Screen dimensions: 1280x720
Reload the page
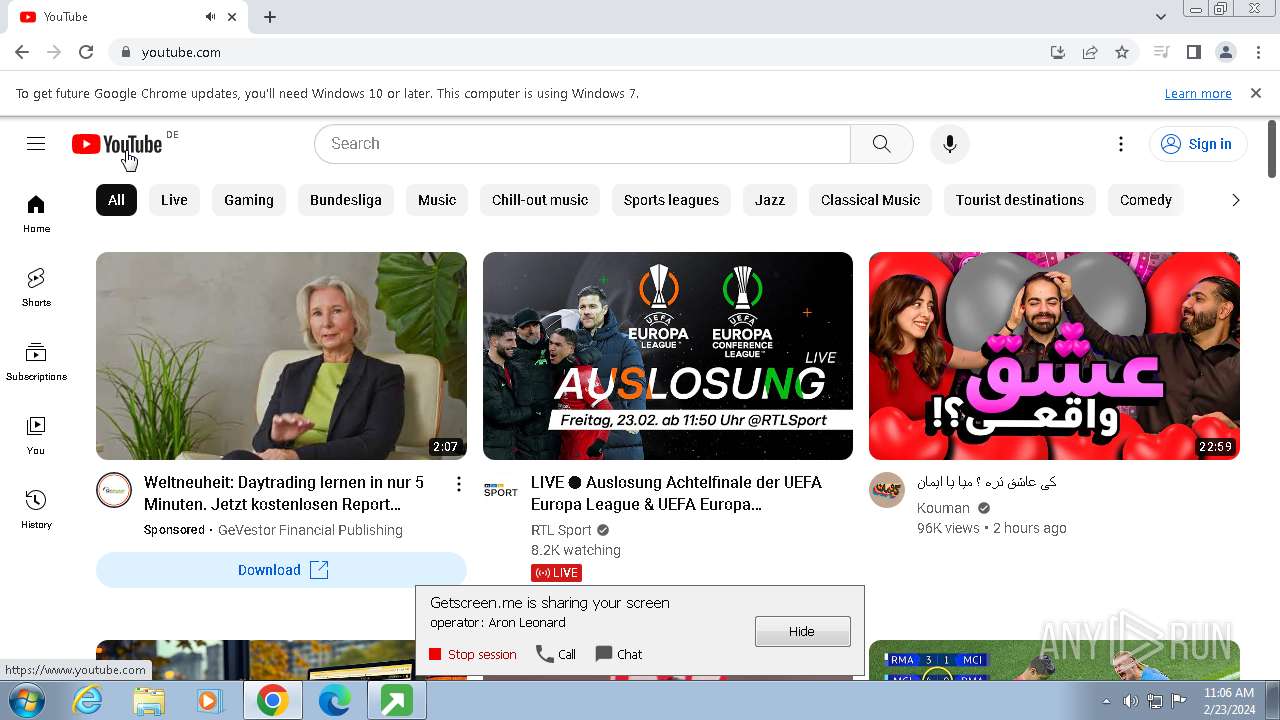click(x=86, y=52)
